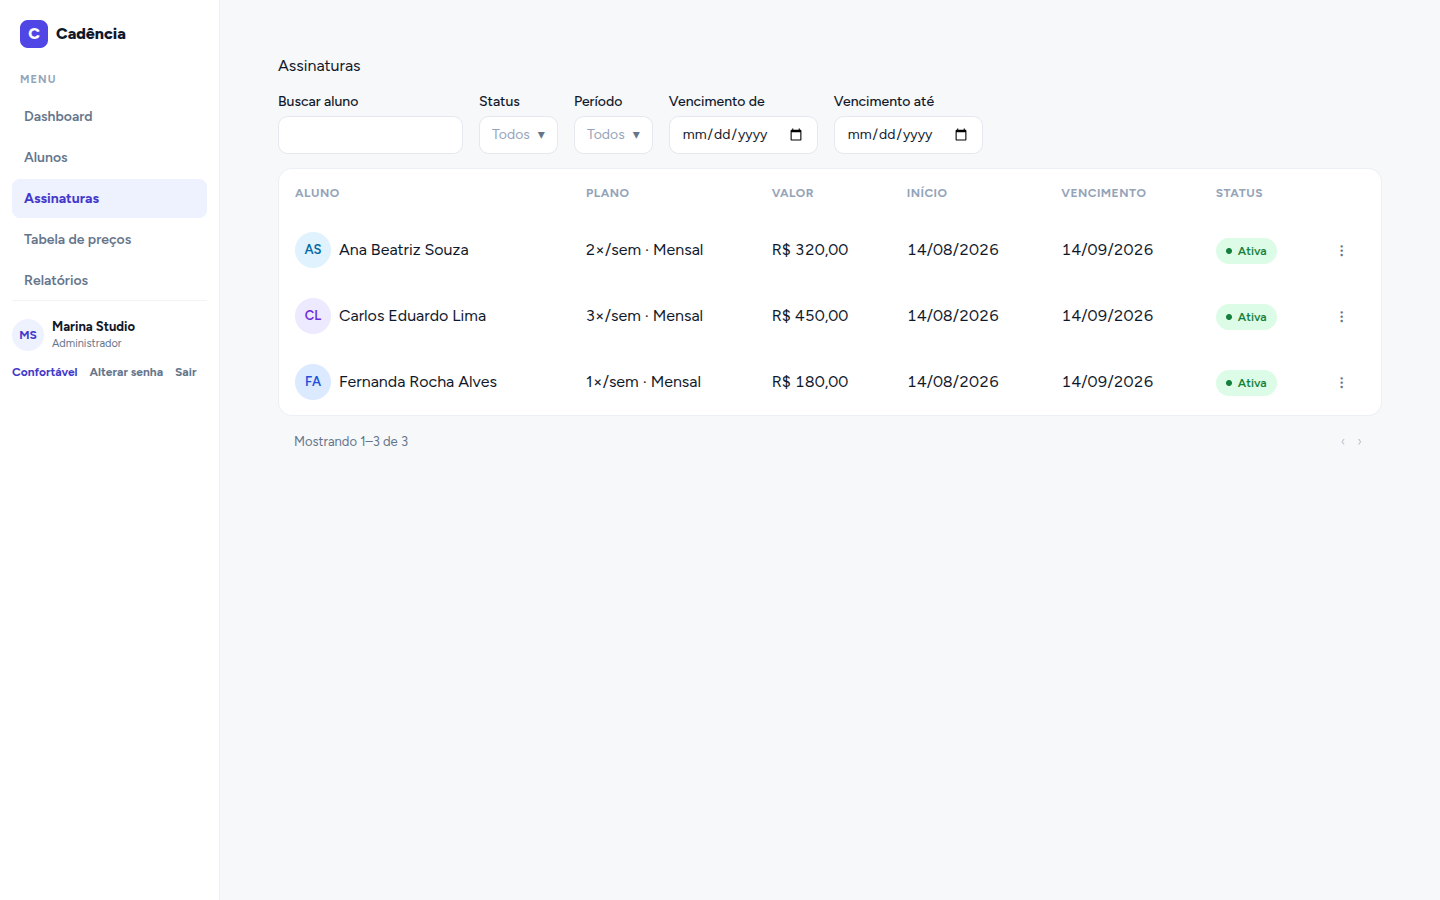Go to next page of results
The width and height of the screenshot is (1440, 900).
pyautogui.click(x=1359, y=441)
